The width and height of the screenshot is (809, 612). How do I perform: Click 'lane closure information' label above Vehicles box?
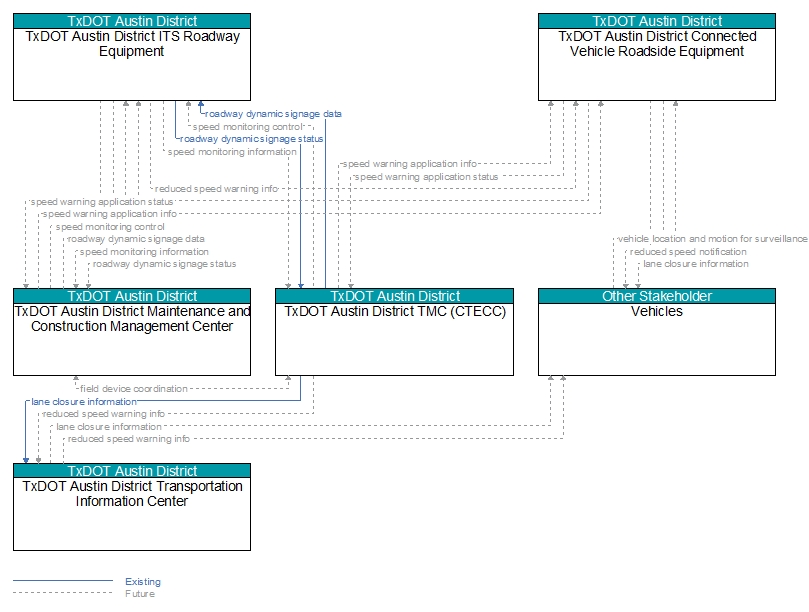coord(696,264)
